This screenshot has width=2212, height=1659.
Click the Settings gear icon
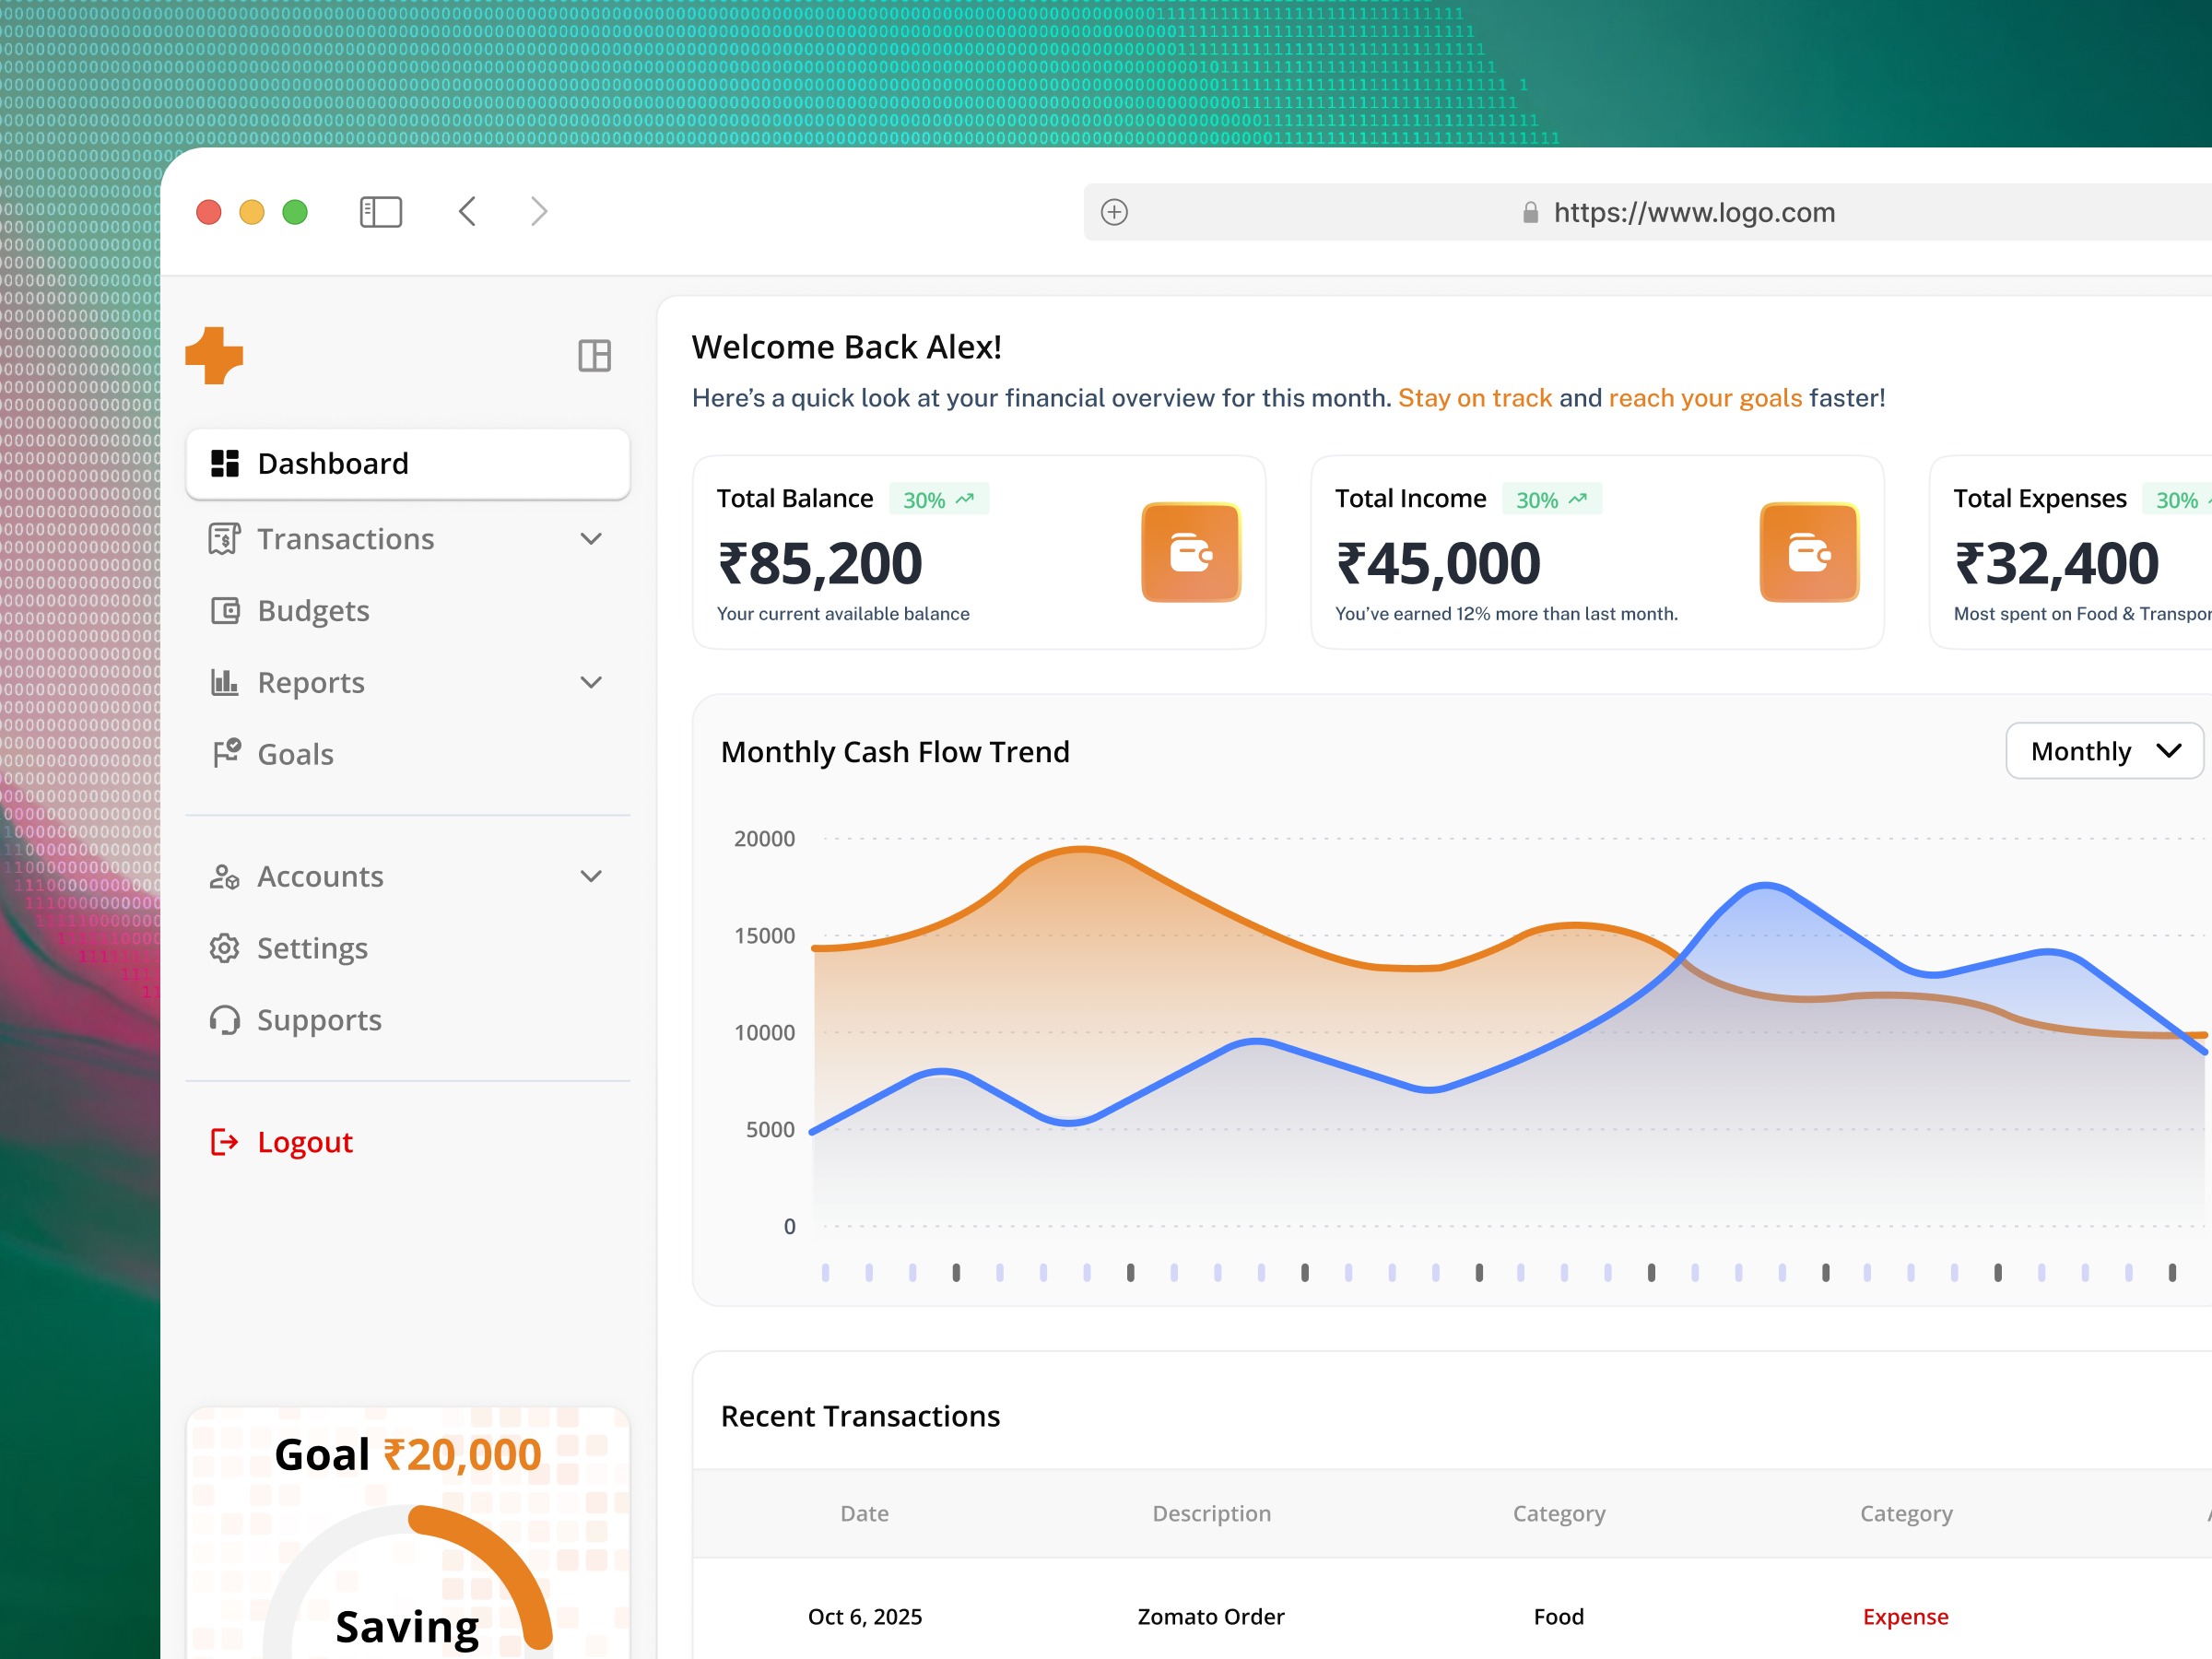click(224, 948)
